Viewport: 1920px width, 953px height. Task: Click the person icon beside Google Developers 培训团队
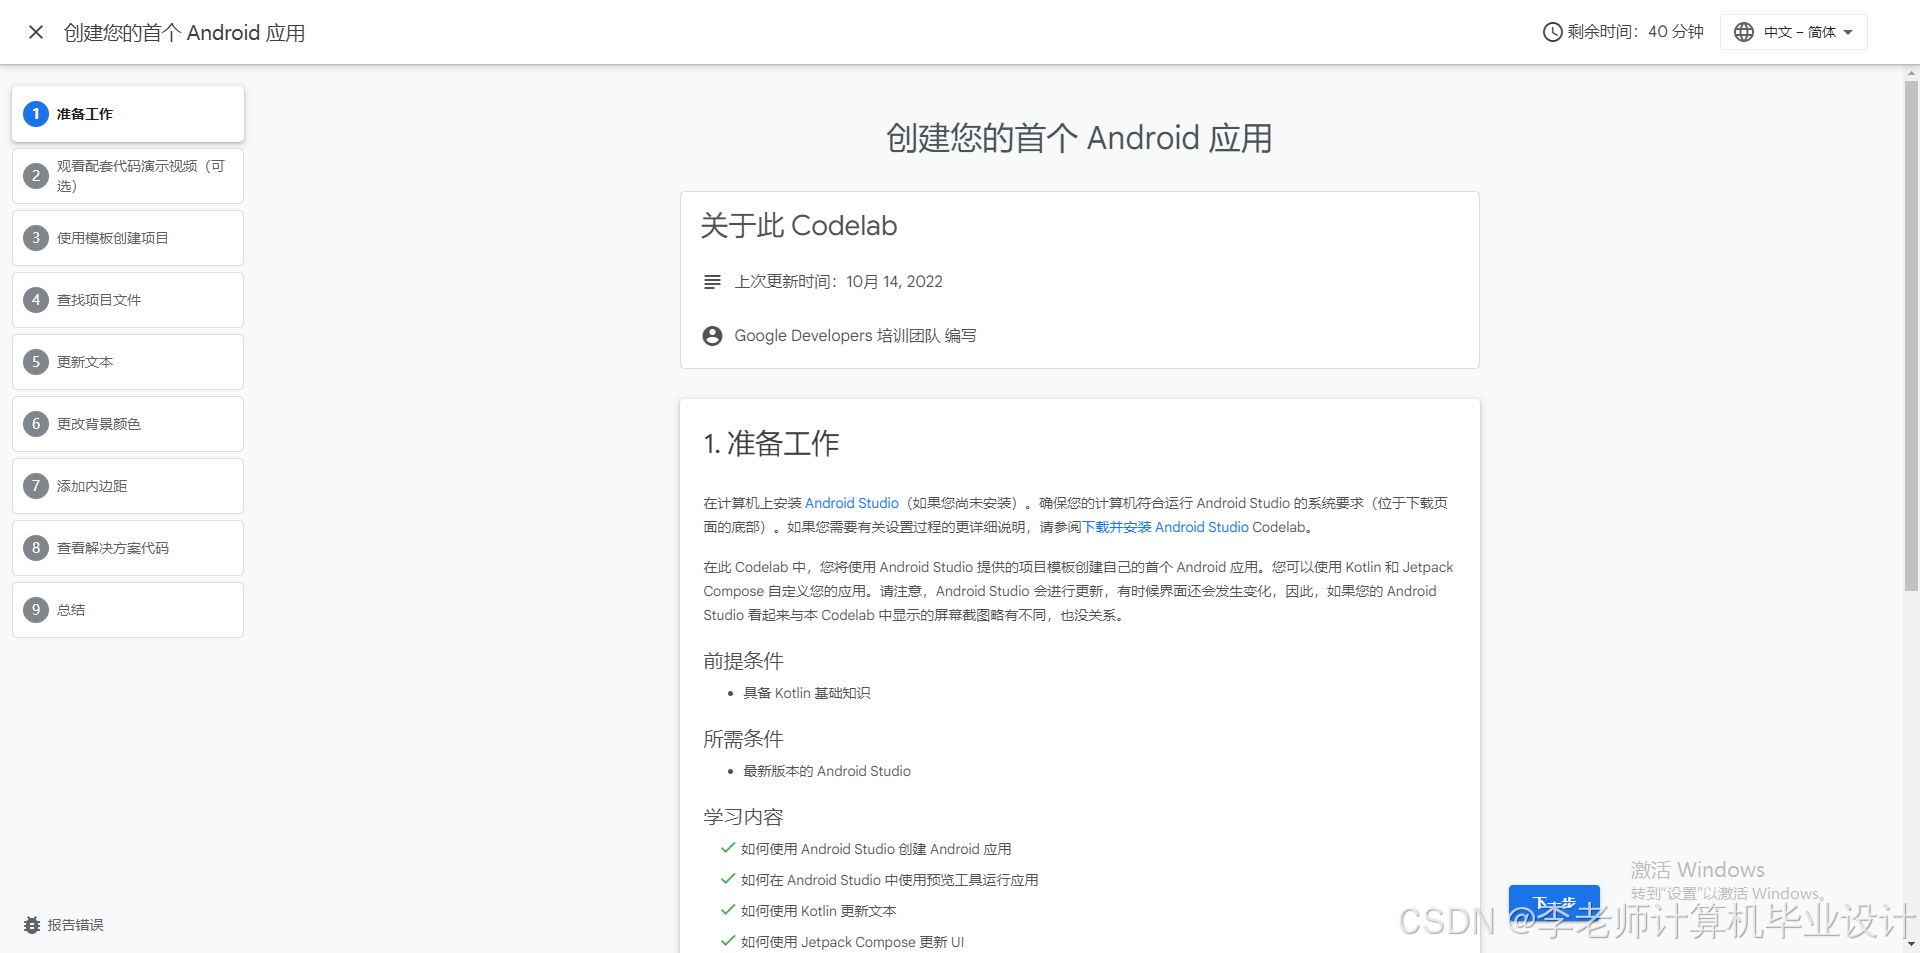(712, 335)
